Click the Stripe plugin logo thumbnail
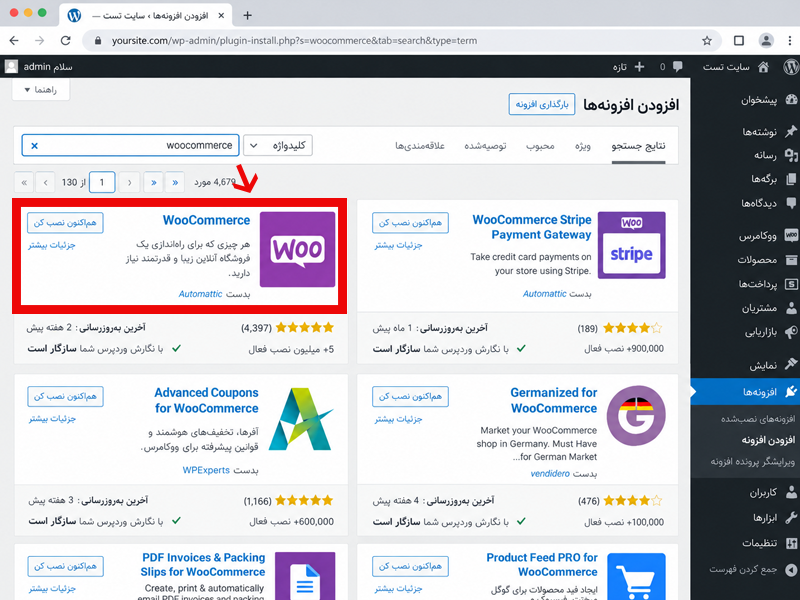The height and width of the screenshot is (600, 800). tap(632, 245)
